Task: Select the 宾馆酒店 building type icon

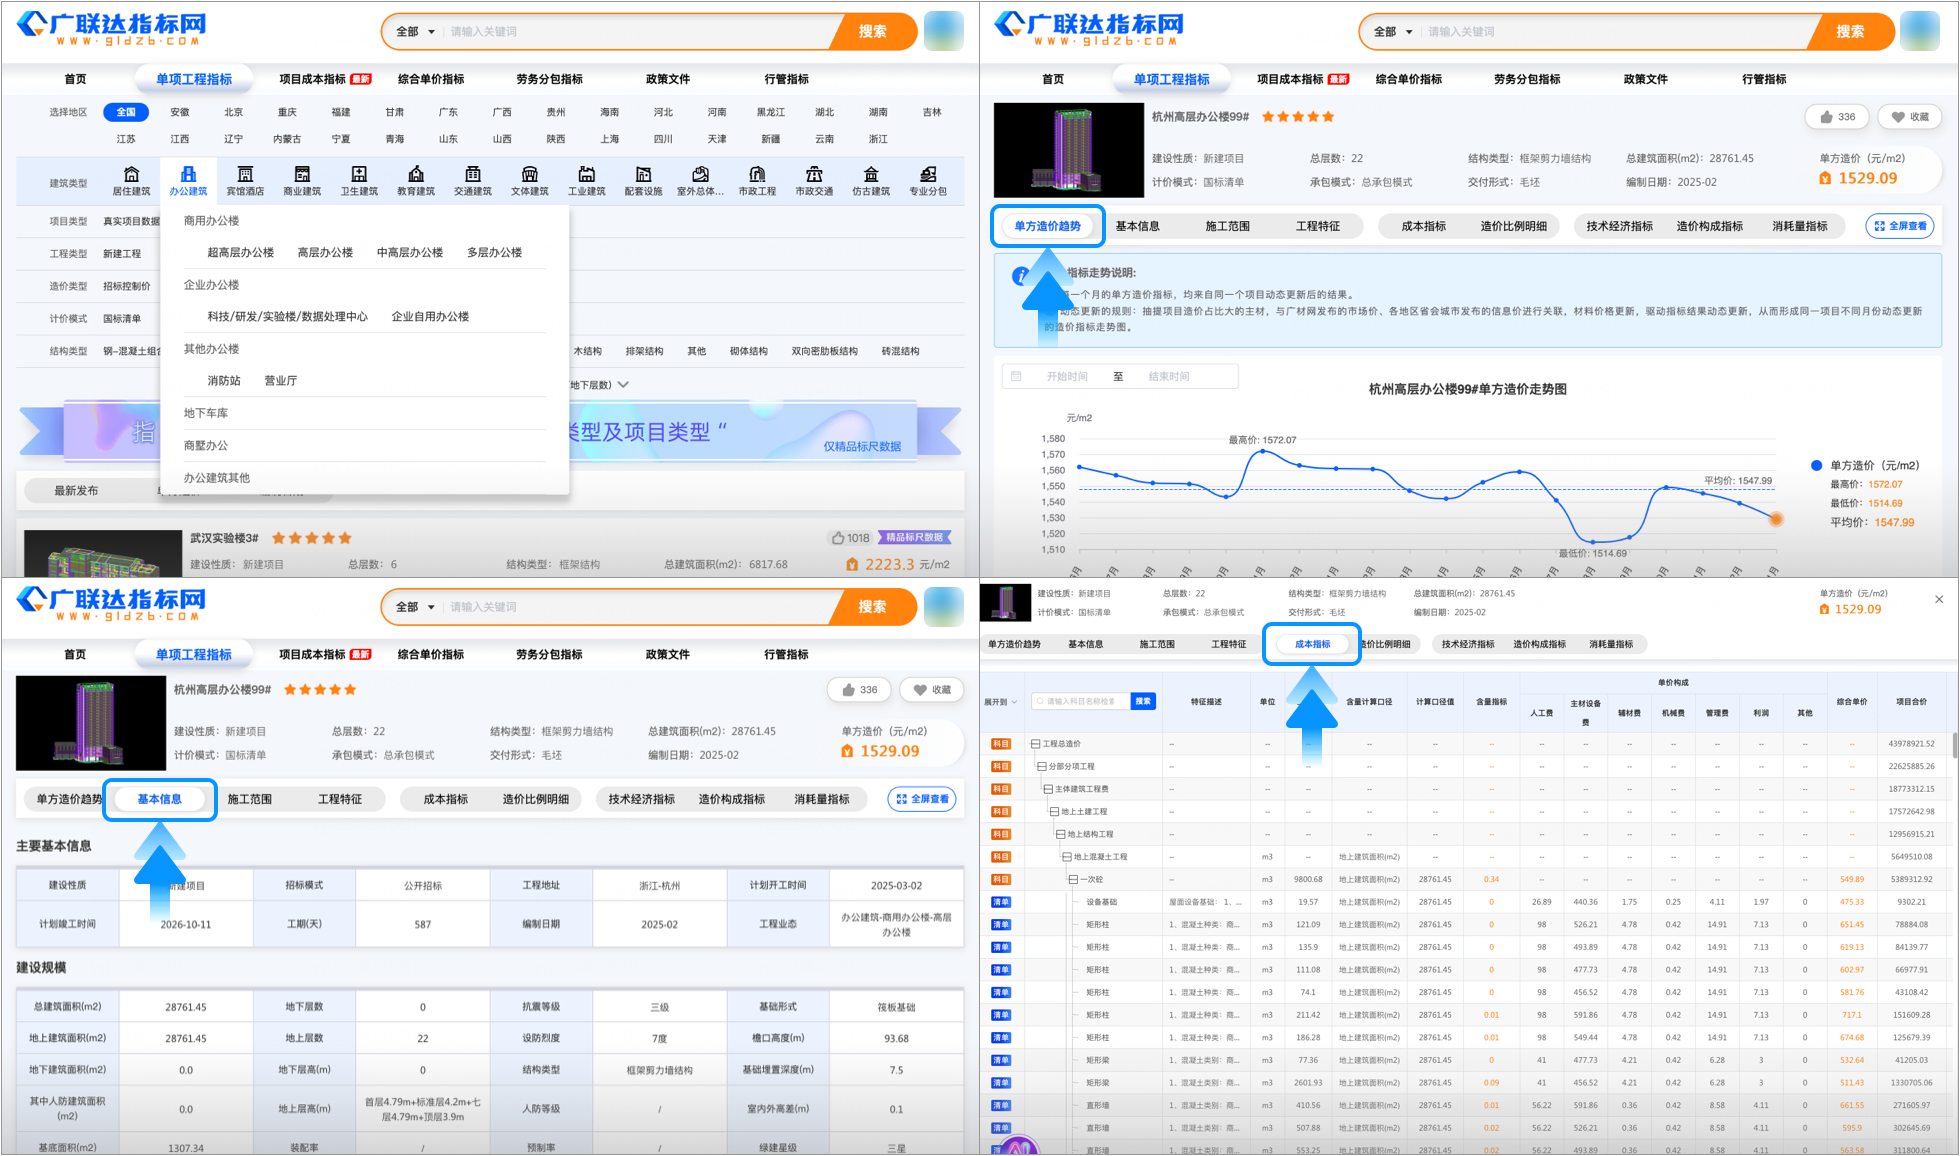Action: point(245,180)
